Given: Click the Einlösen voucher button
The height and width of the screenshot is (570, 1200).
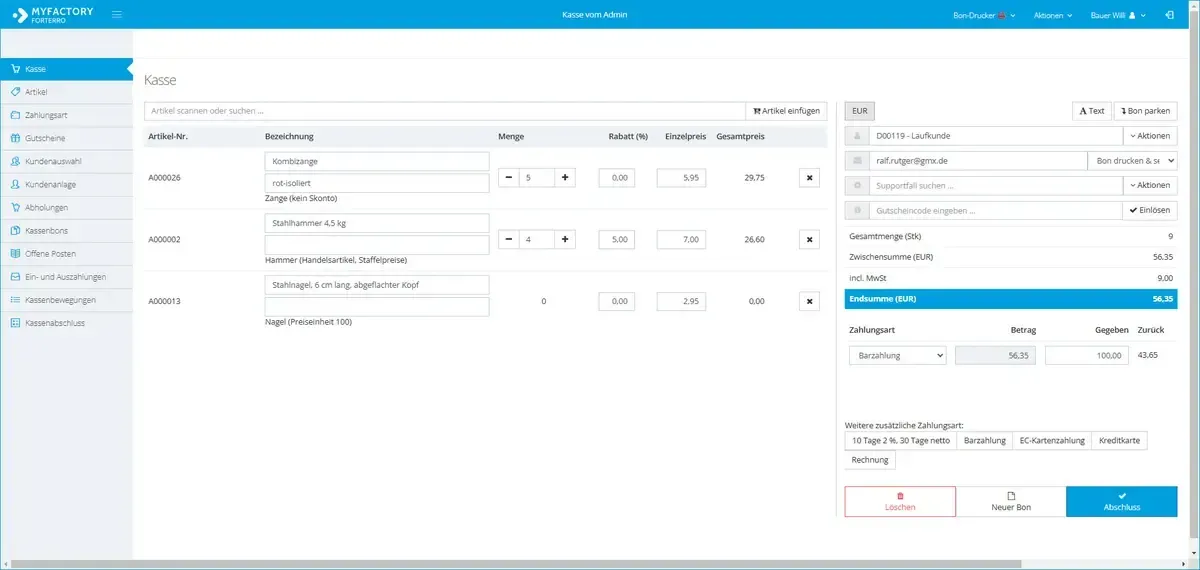Looking at the screenshot, I should coord(1150,210).
